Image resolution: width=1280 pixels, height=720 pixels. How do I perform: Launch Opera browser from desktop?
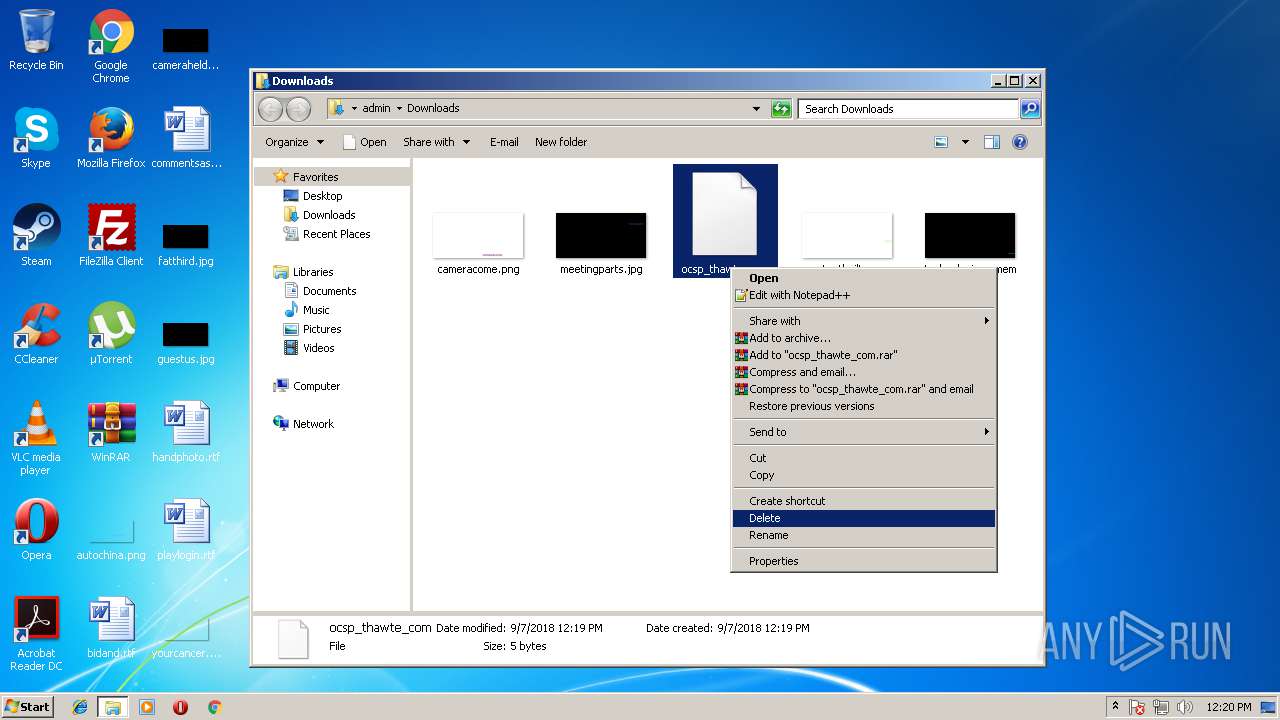36,530
